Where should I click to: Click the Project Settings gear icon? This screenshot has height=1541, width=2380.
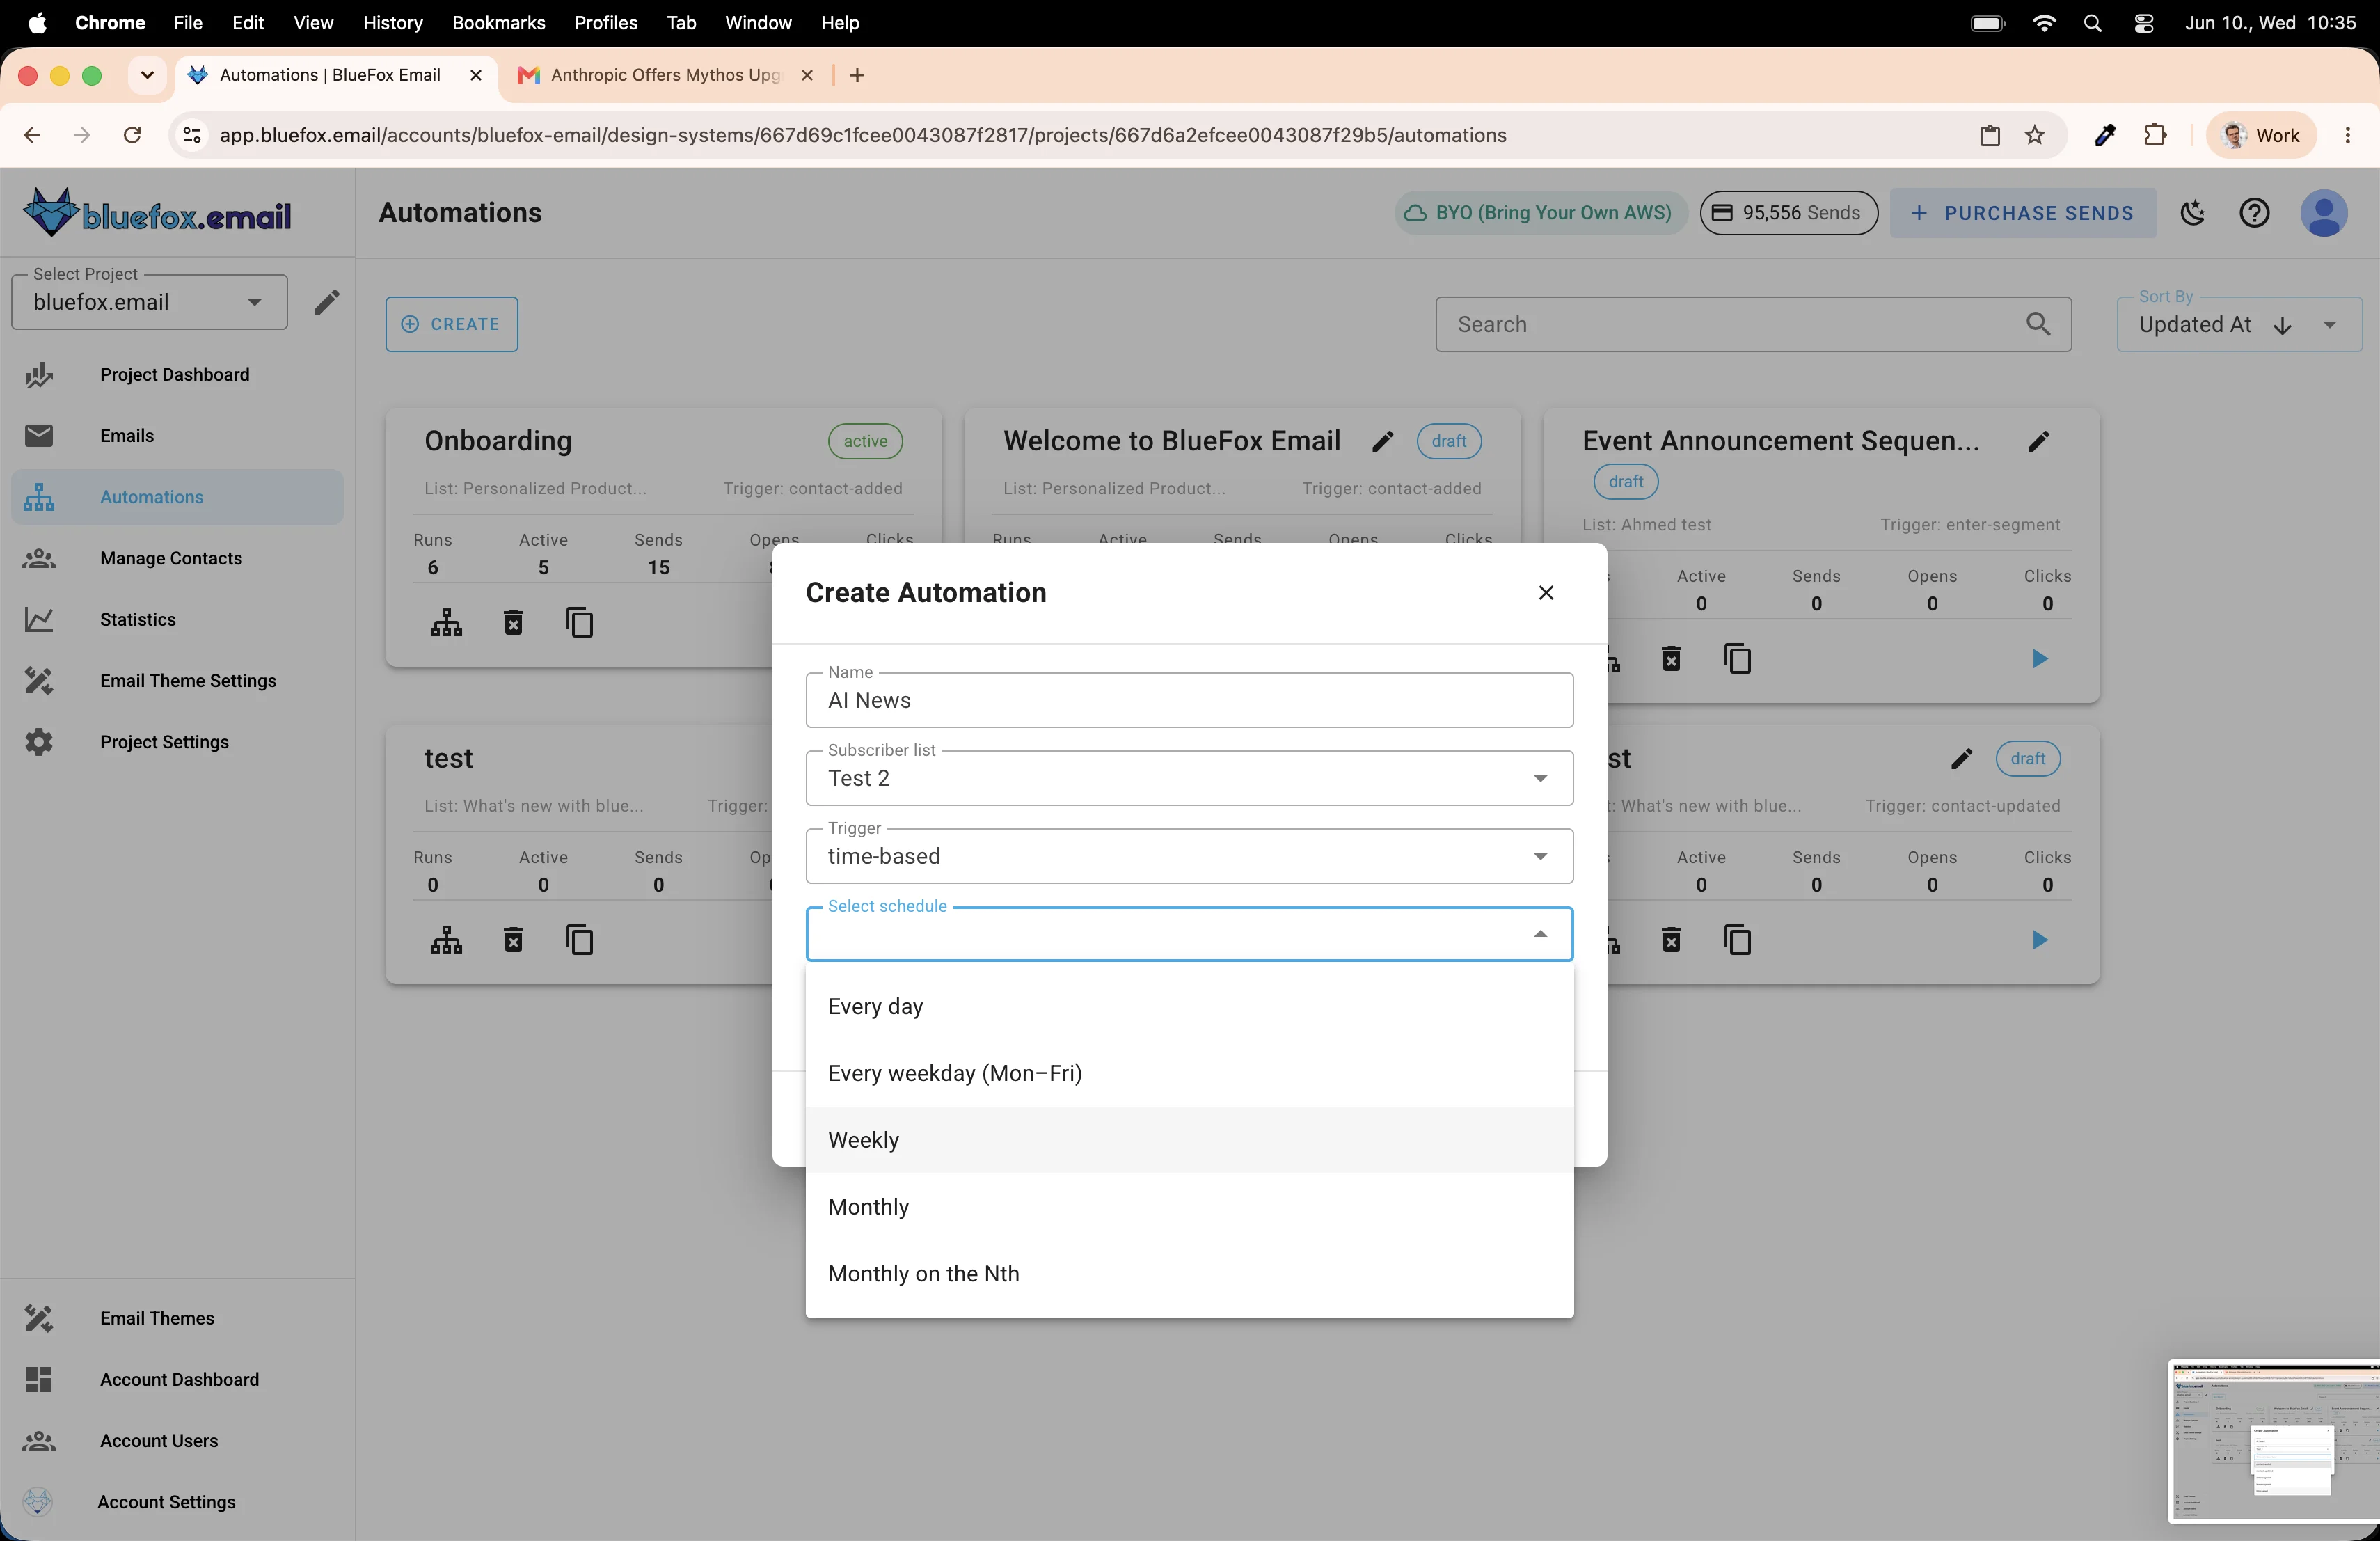39,742
